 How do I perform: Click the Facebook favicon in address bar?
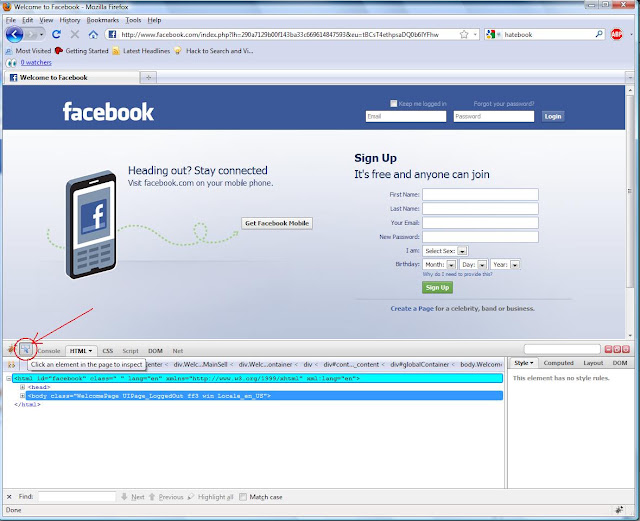[x=112, y=34]
